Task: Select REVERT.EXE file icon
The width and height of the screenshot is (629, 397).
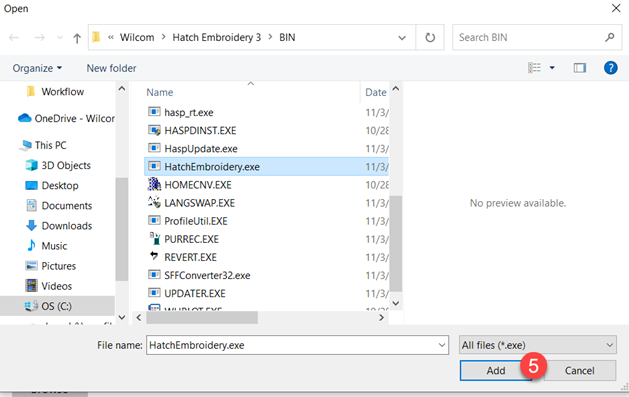Action: coord(154,255)
